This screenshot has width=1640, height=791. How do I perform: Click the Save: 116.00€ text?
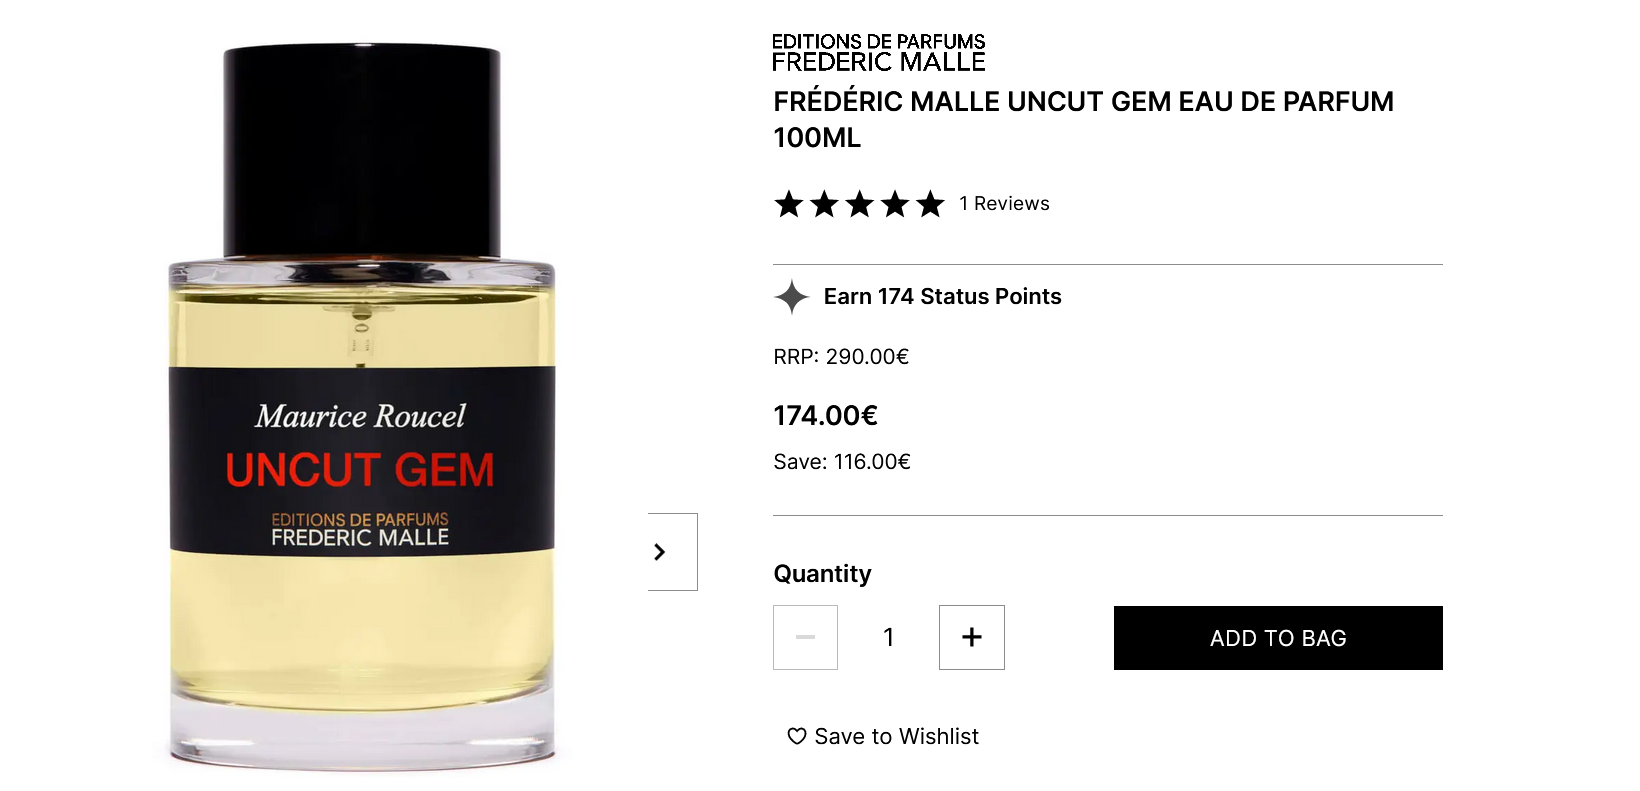pos(842,462)
